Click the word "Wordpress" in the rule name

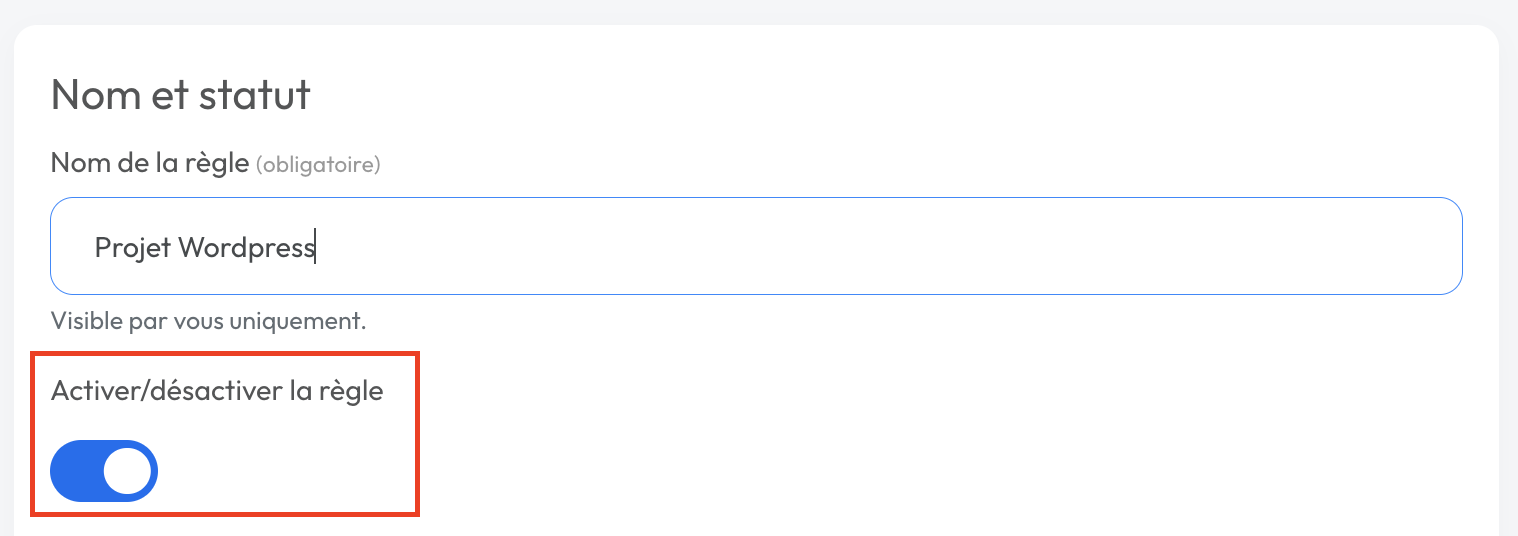click(x=246, y=247)
